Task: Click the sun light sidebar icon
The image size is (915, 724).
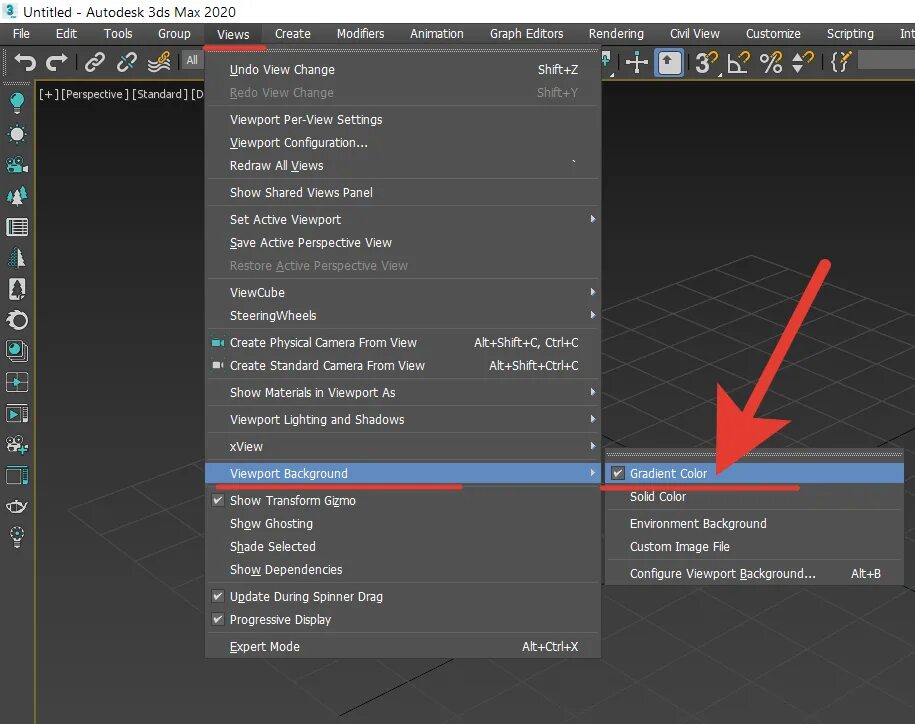Action: click(x=17, y=134)
